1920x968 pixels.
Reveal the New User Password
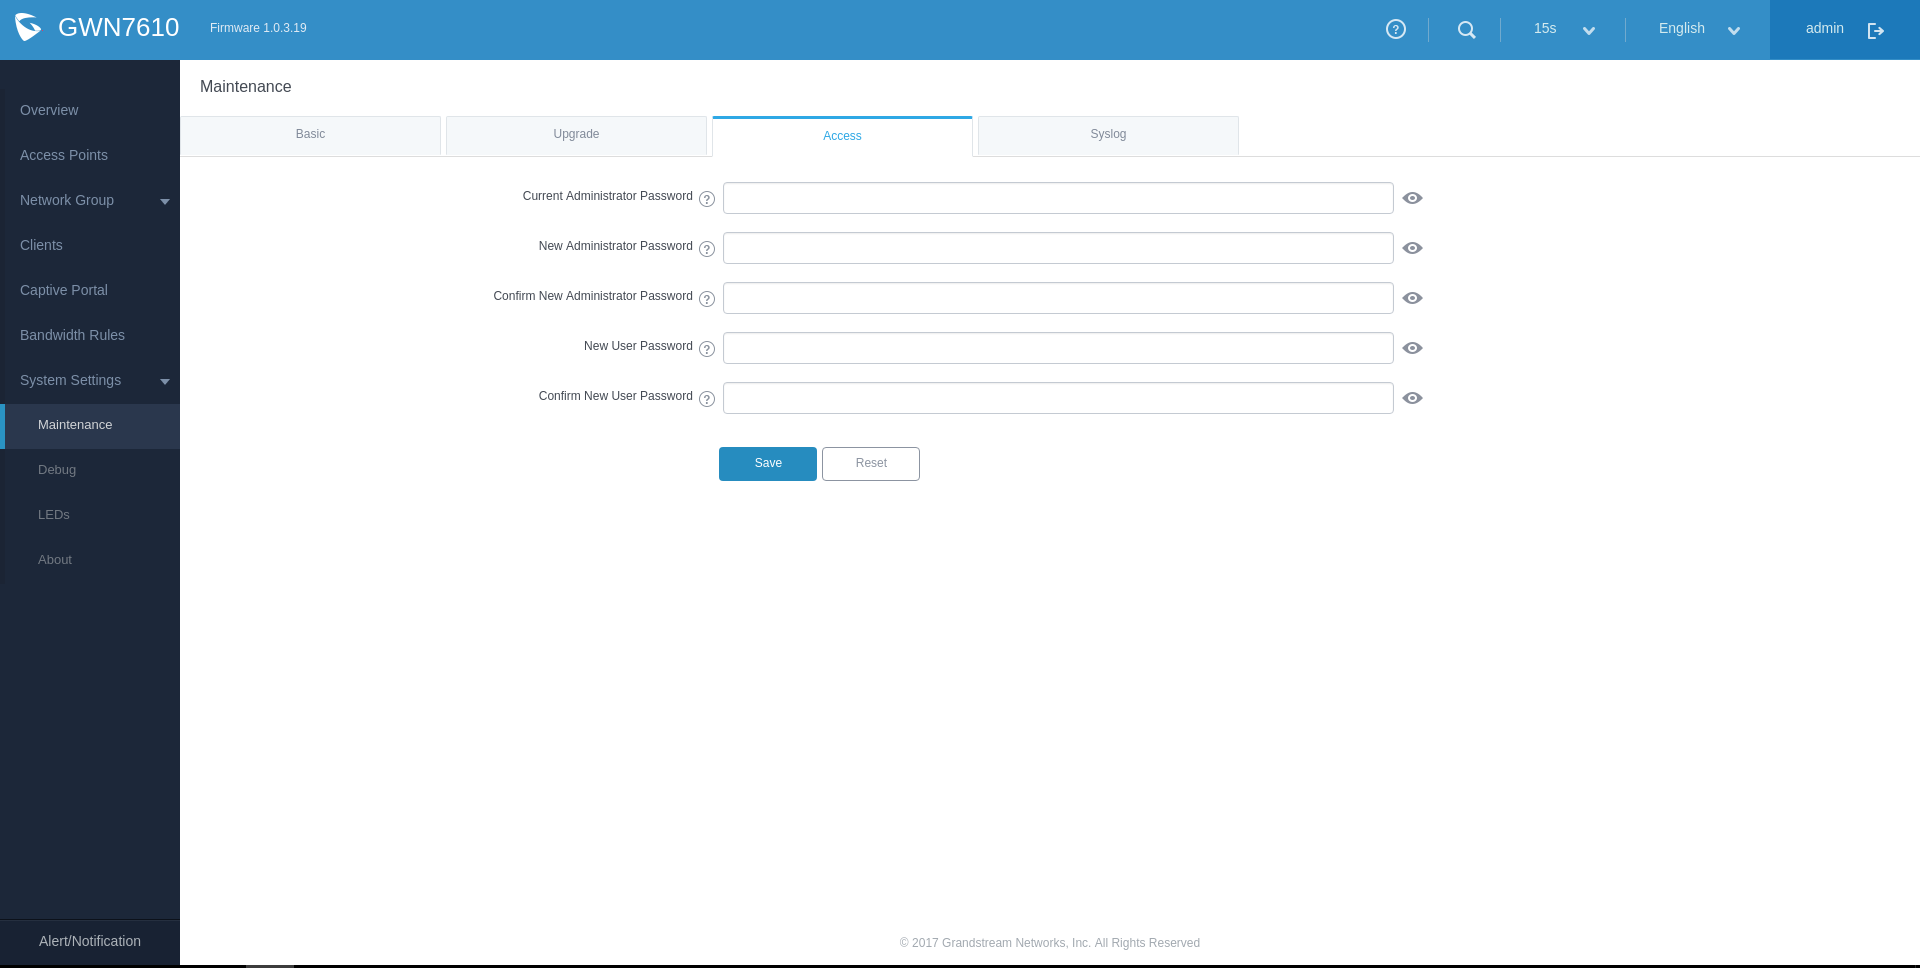[x=1412, y=348]
